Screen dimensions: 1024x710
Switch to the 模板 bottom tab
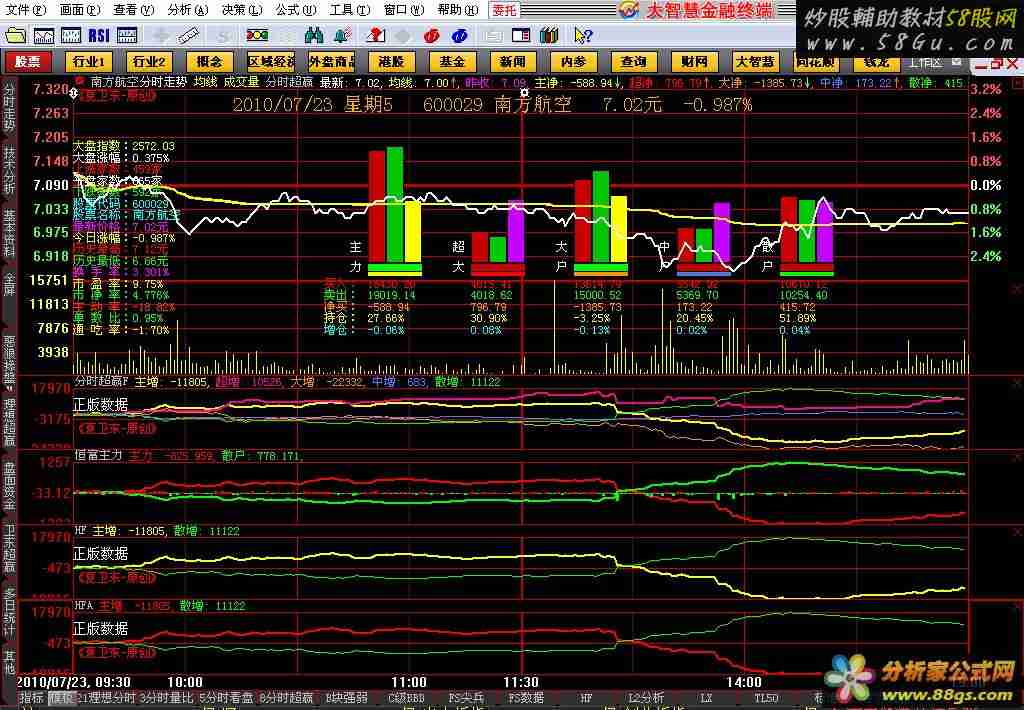click(62, 698)
